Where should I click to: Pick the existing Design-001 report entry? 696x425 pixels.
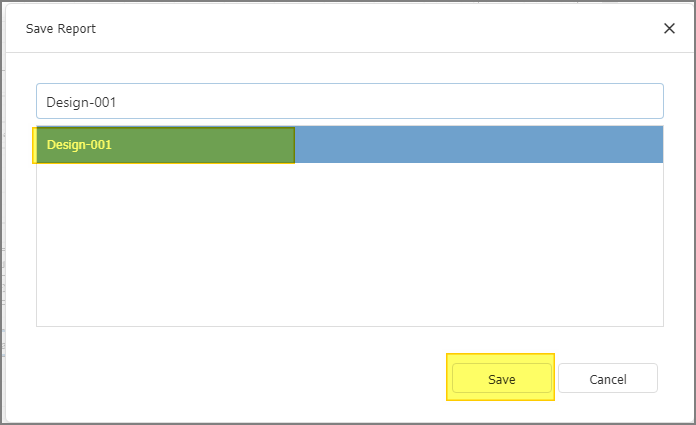point(80,145)
